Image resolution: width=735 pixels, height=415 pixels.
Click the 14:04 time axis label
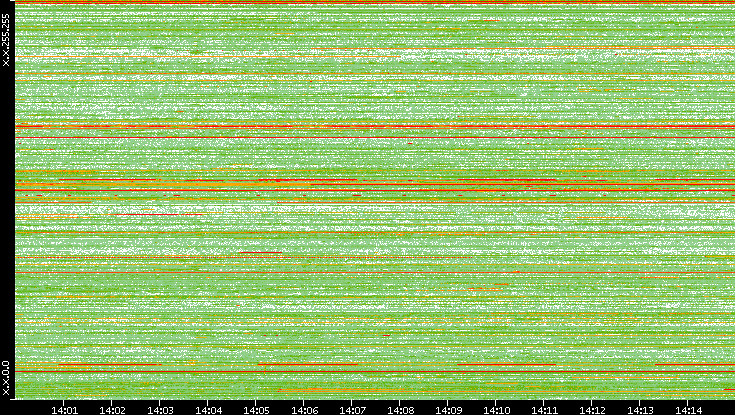[x=208, y=410]
